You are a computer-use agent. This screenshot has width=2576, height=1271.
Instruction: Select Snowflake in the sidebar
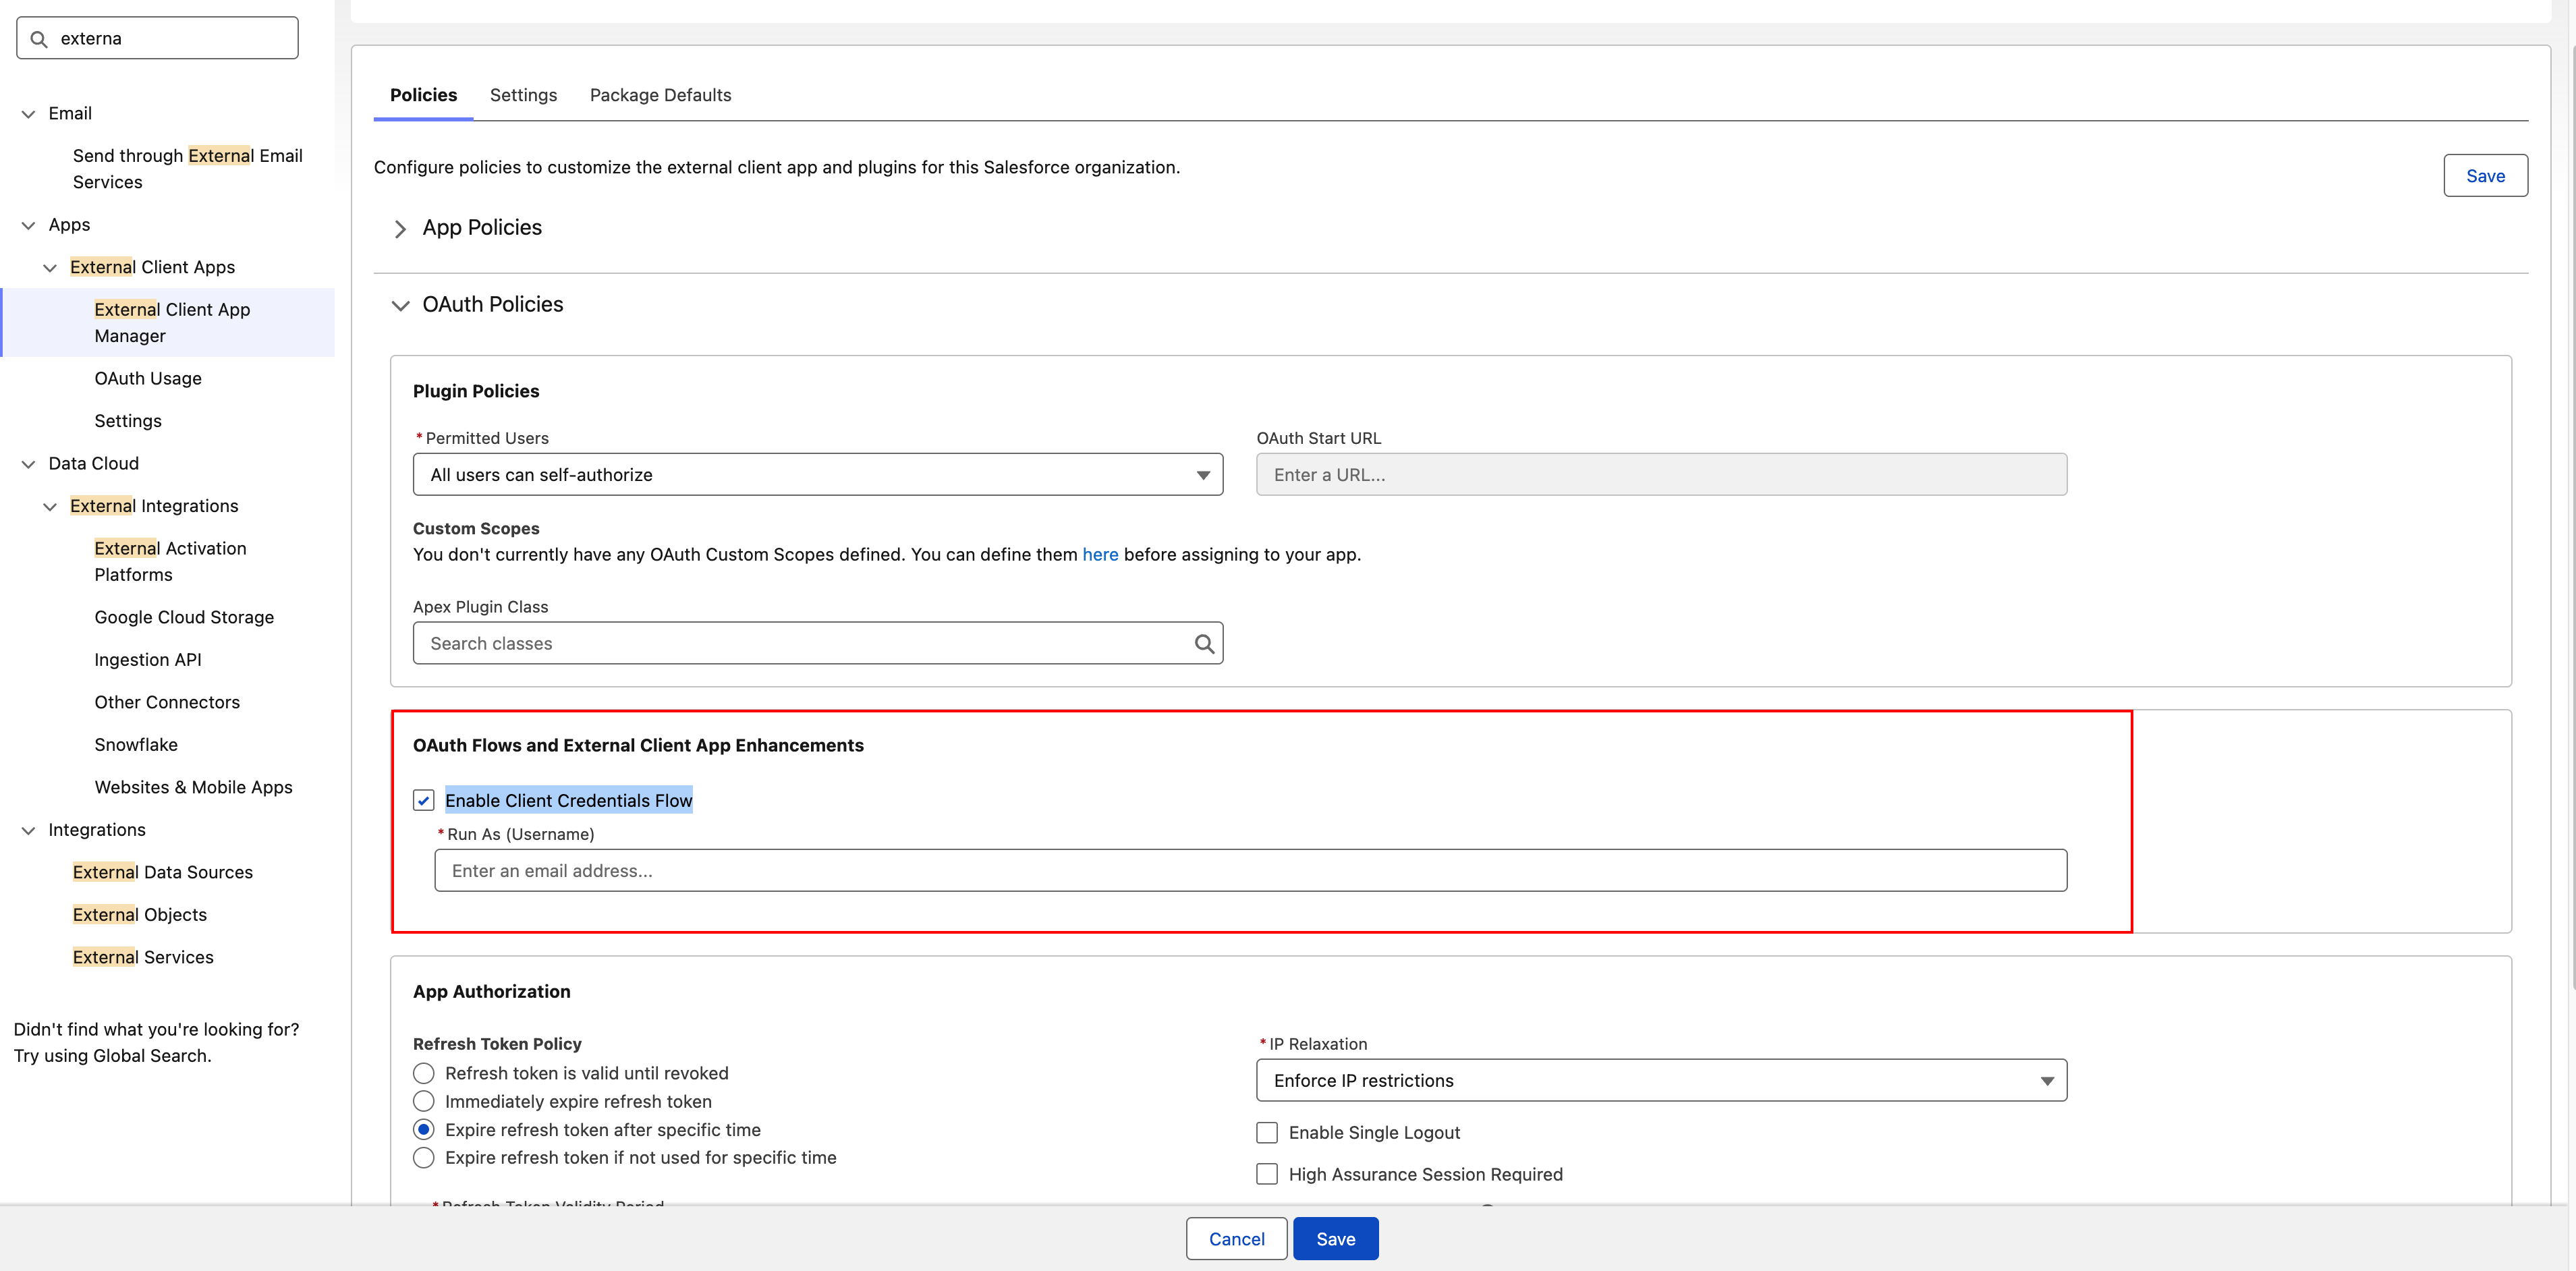pyautogui.click(x=136, y=744)
